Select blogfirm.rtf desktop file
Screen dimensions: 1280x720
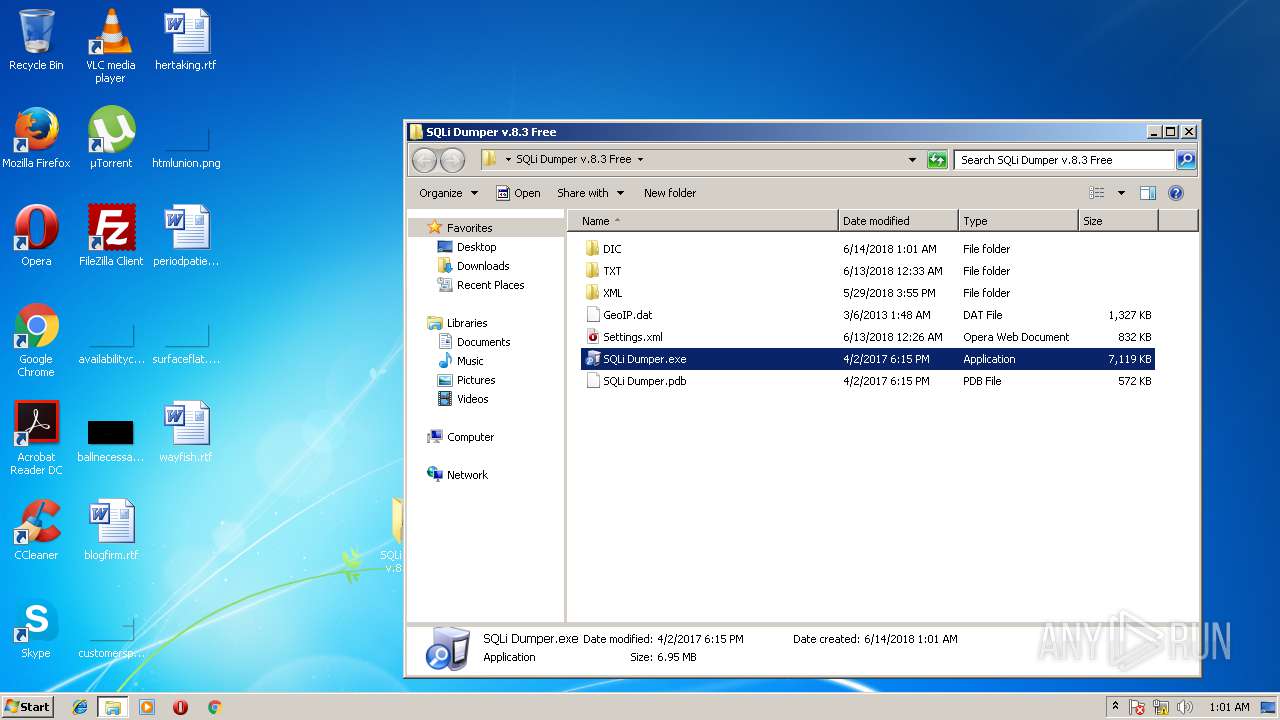(x=111, y=530)
